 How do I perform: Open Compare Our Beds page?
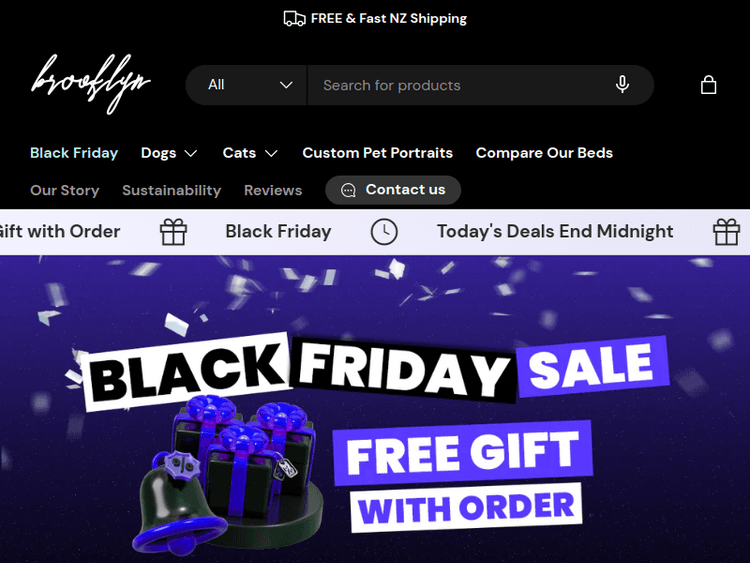click(x=544, y=153)
